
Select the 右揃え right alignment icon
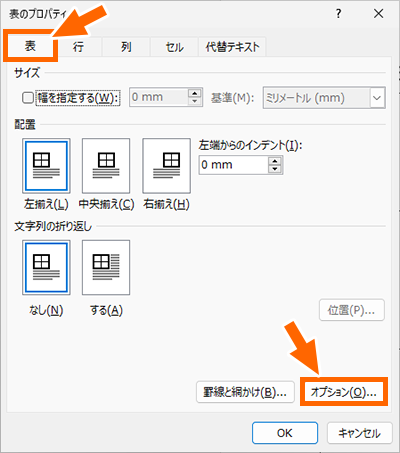(167, 166)
